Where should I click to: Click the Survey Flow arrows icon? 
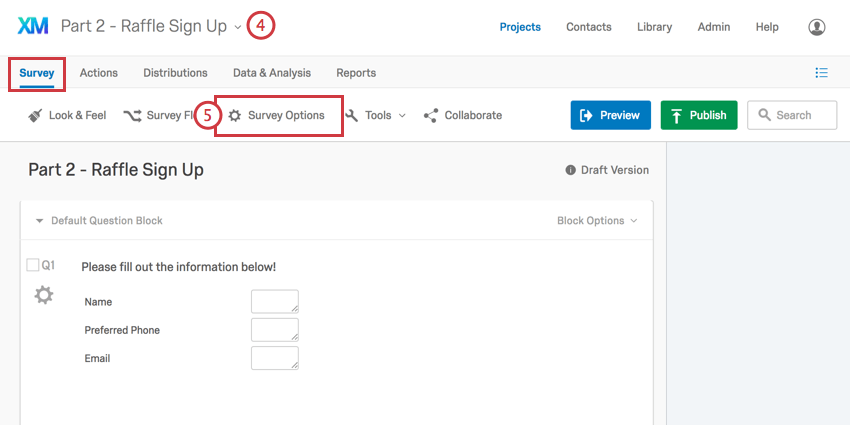coord(132,115)
